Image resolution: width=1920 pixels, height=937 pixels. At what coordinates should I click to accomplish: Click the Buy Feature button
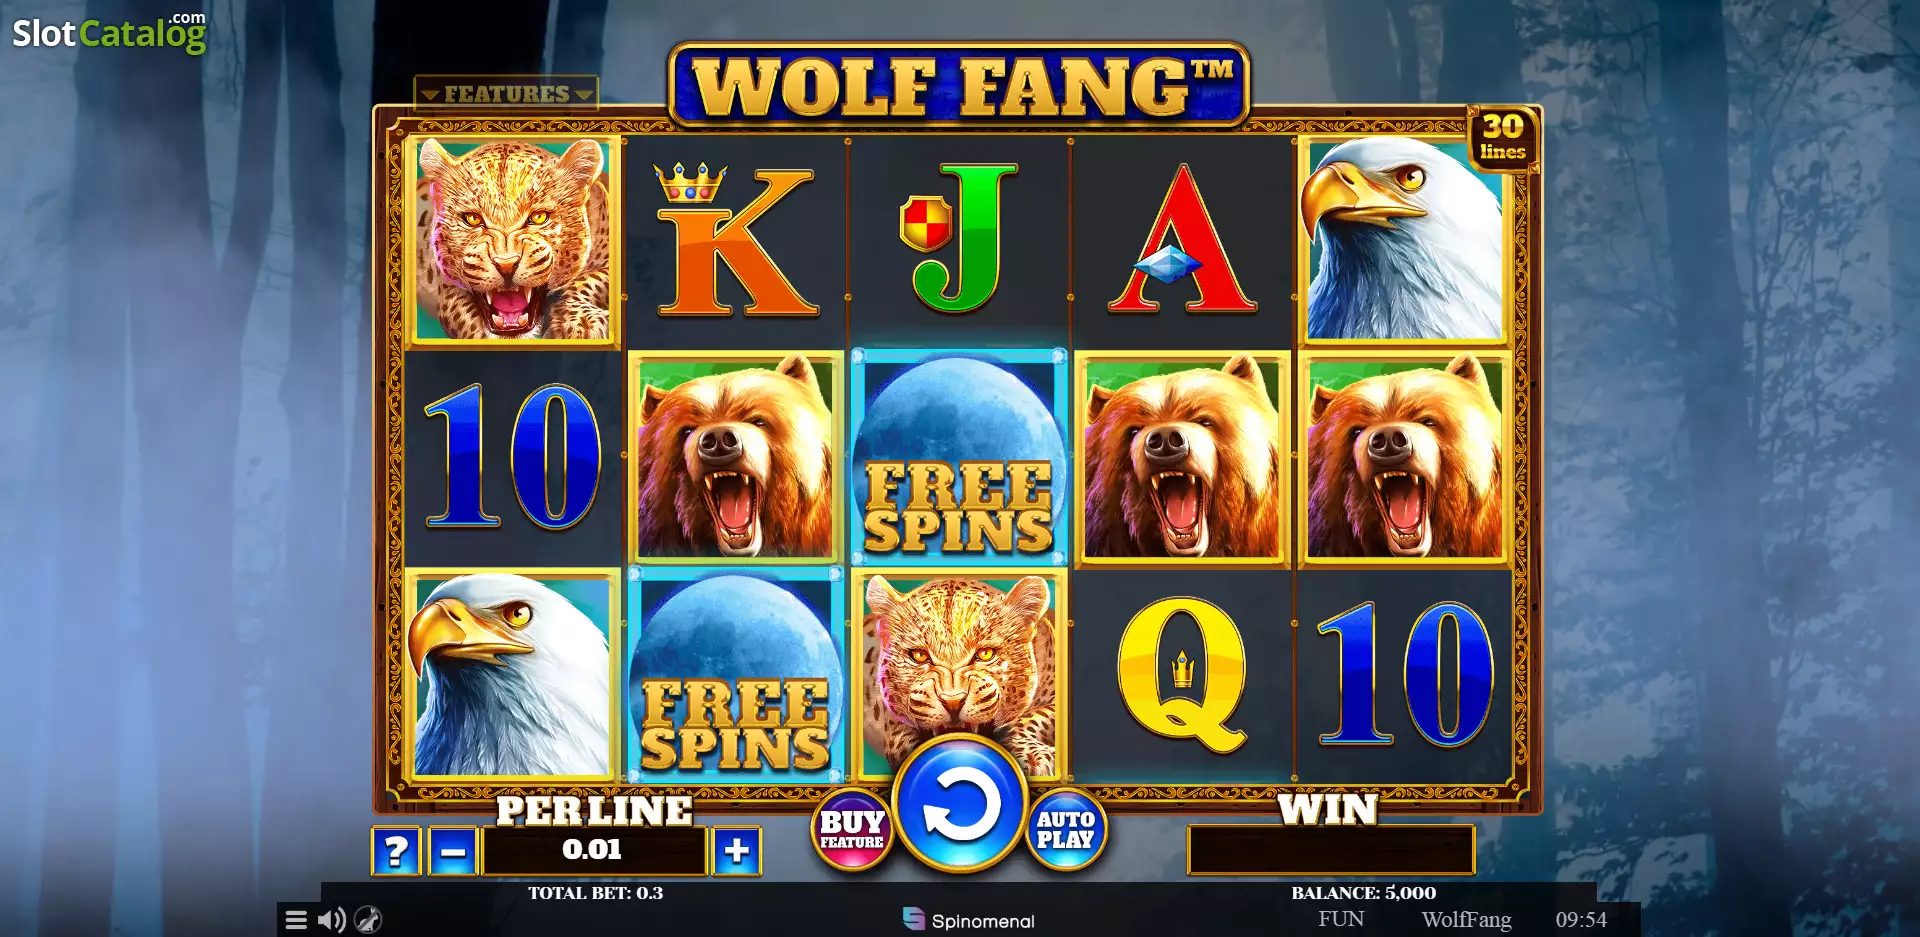tap(852, 829)
